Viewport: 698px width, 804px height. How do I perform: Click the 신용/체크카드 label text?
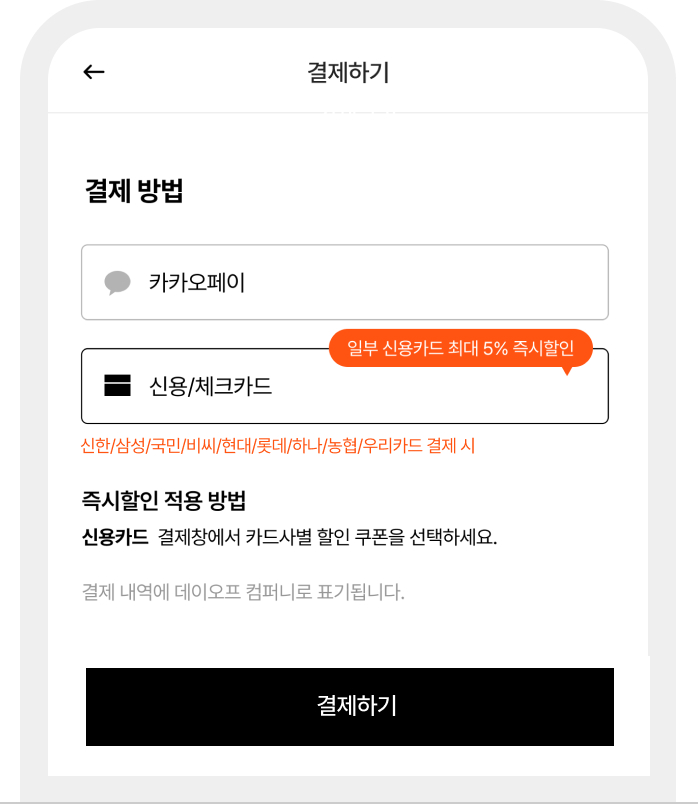(210, 386)
